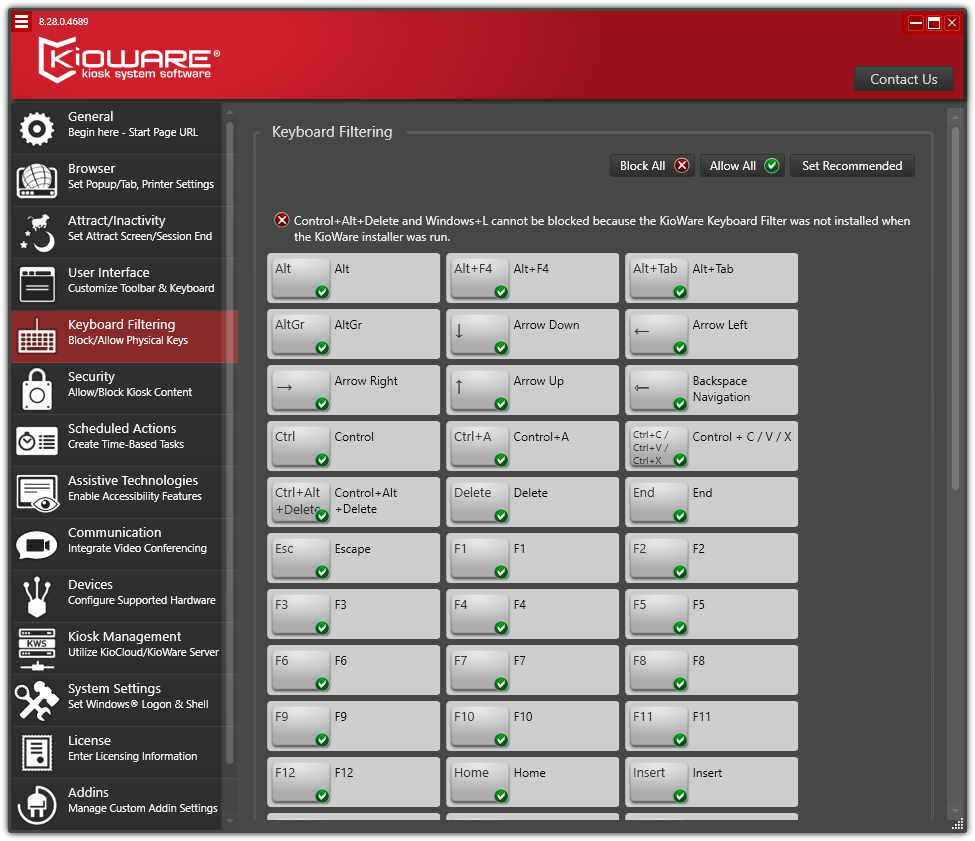The height and width of the screenshot is (841, 975).
Task: Open Addins custom settings section
Action: 124,804
